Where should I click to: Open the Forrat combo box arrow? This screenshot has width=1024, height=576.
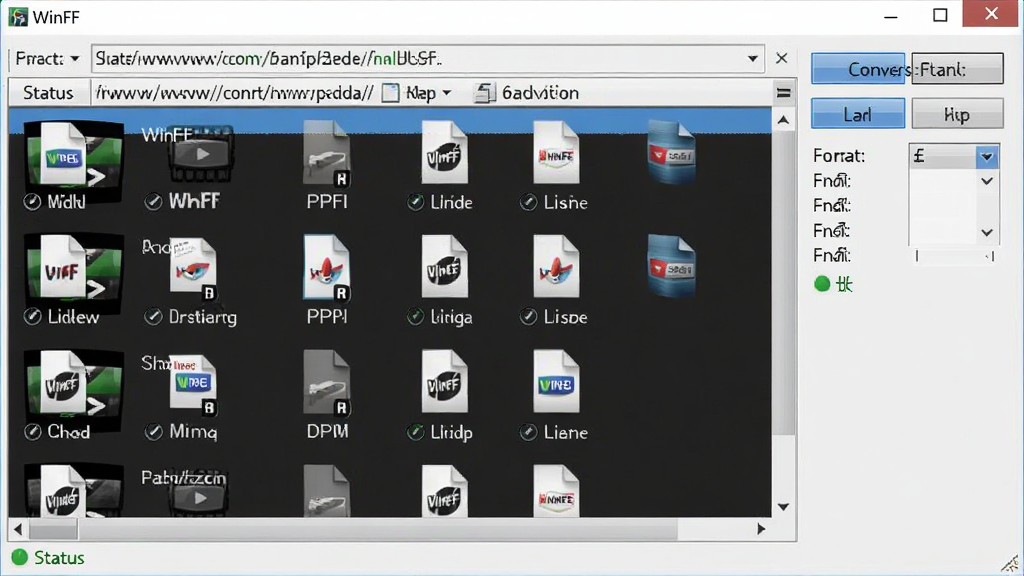click(987, 156)
